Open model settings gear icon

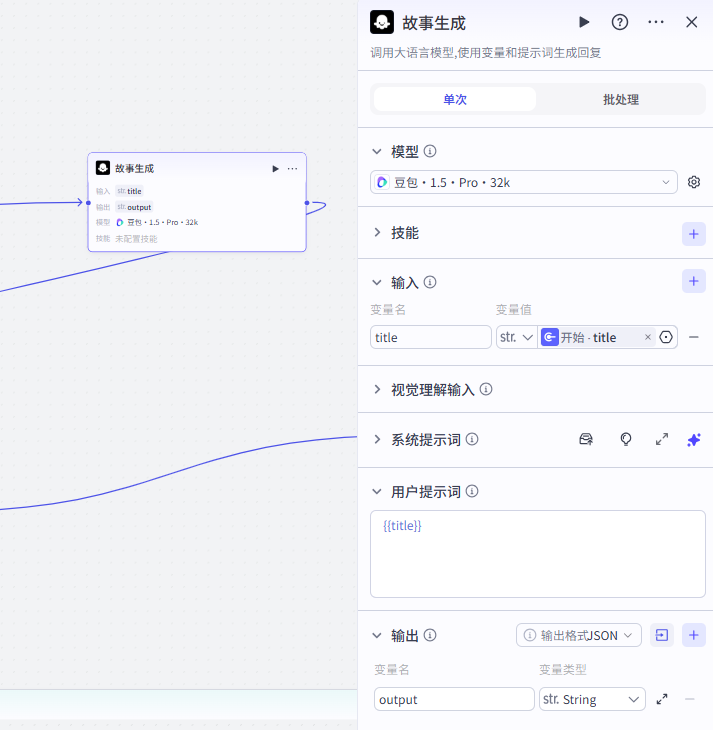tap(693, 182)
